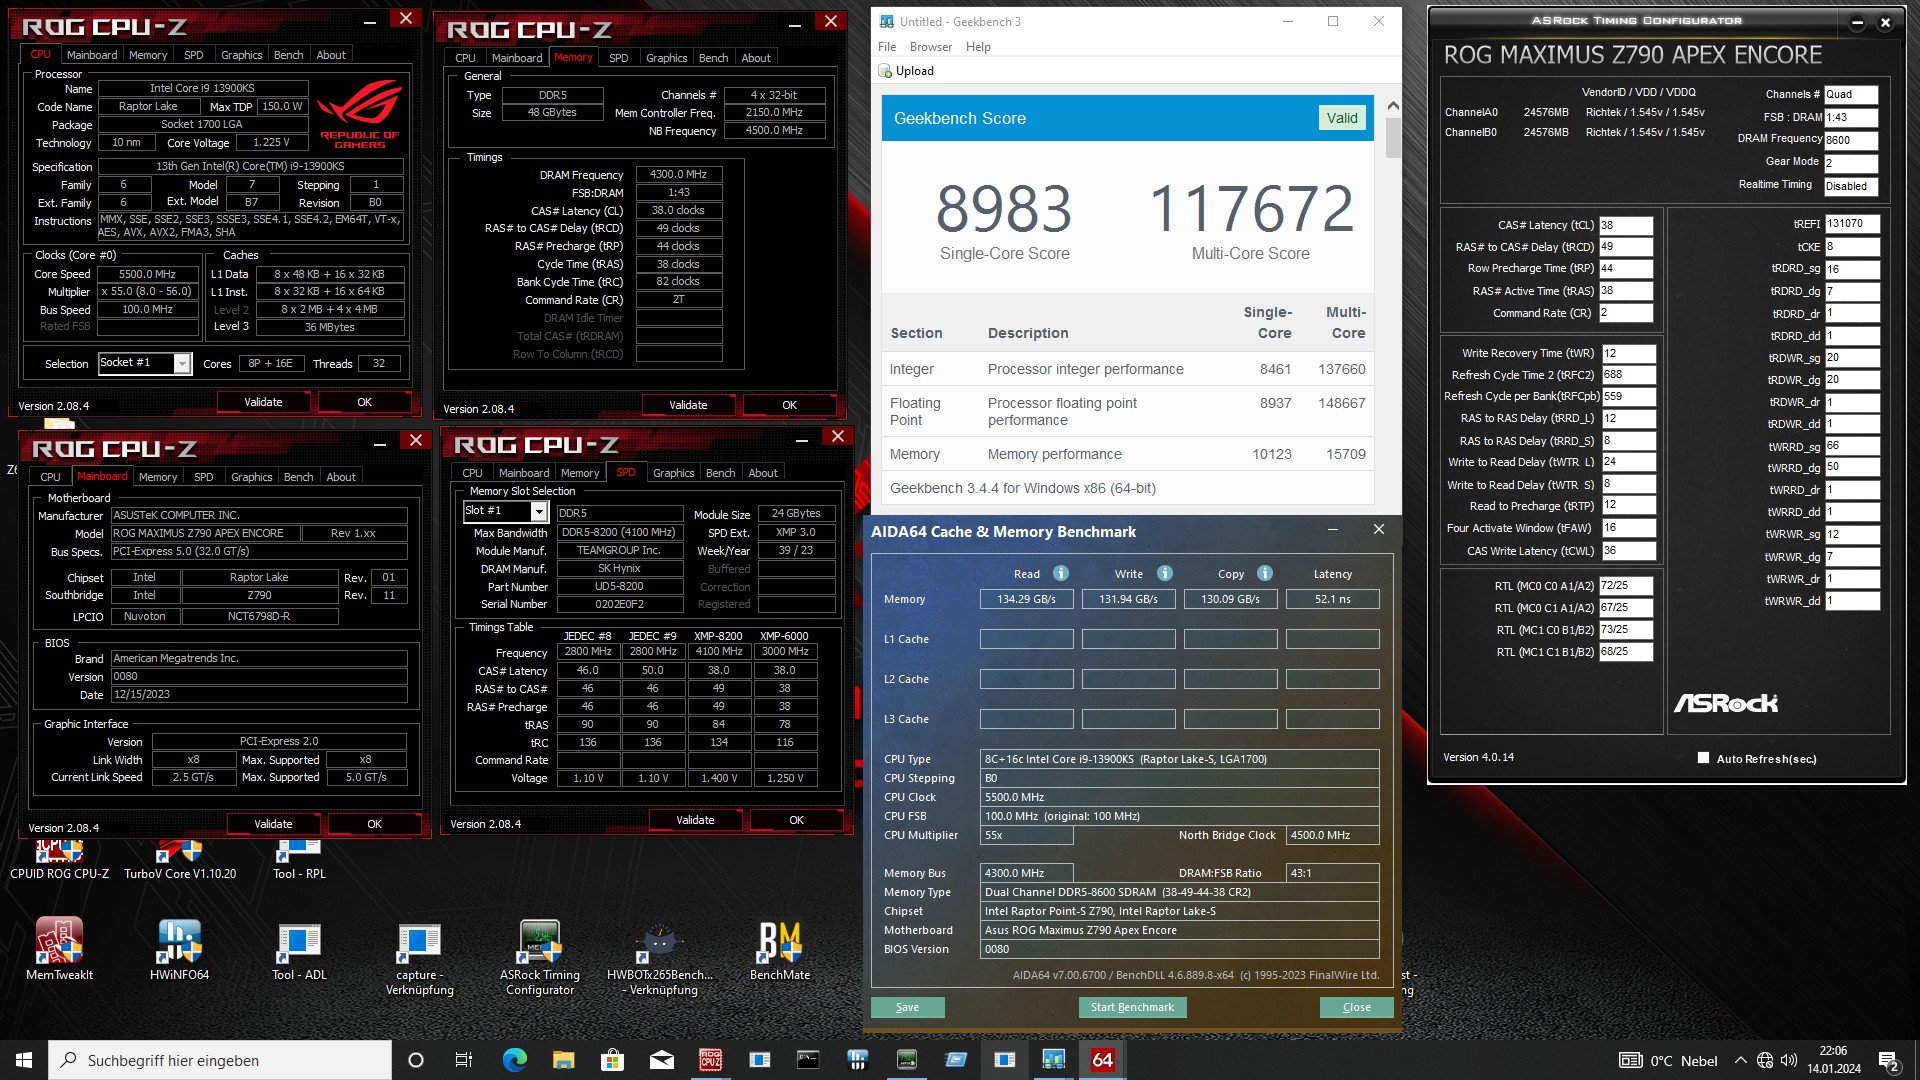Switch to ROG CPU-Z taskbar icon

pos(710,1060)
